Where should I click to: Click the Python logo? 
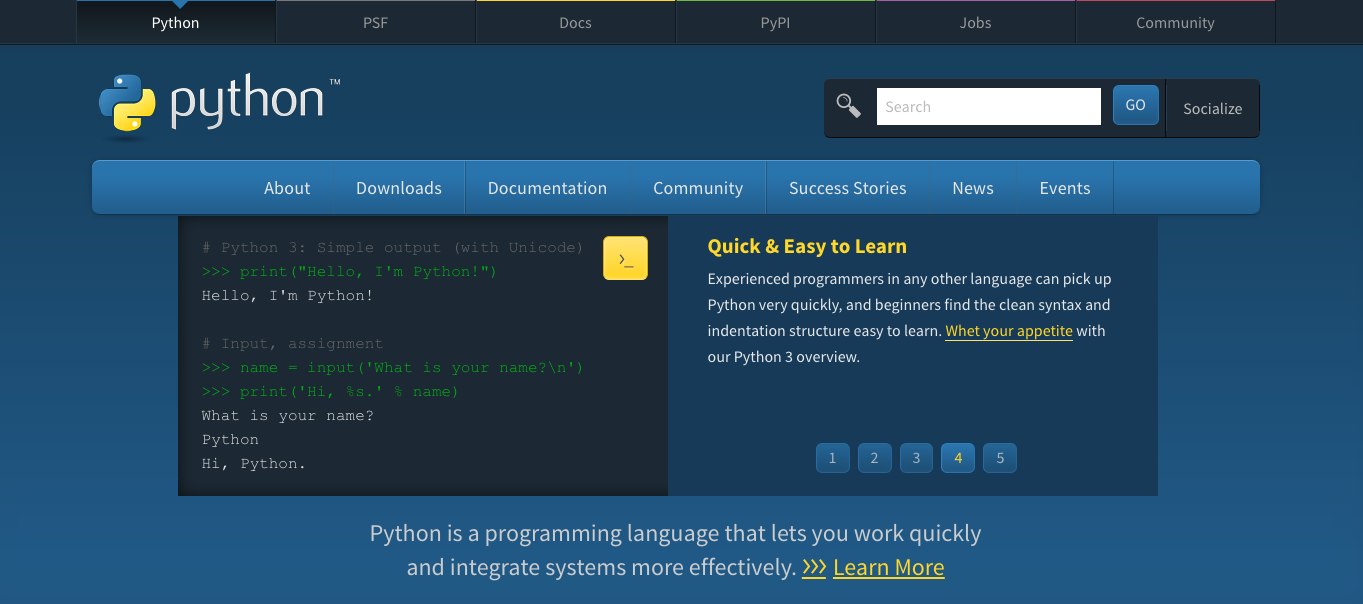219,103
